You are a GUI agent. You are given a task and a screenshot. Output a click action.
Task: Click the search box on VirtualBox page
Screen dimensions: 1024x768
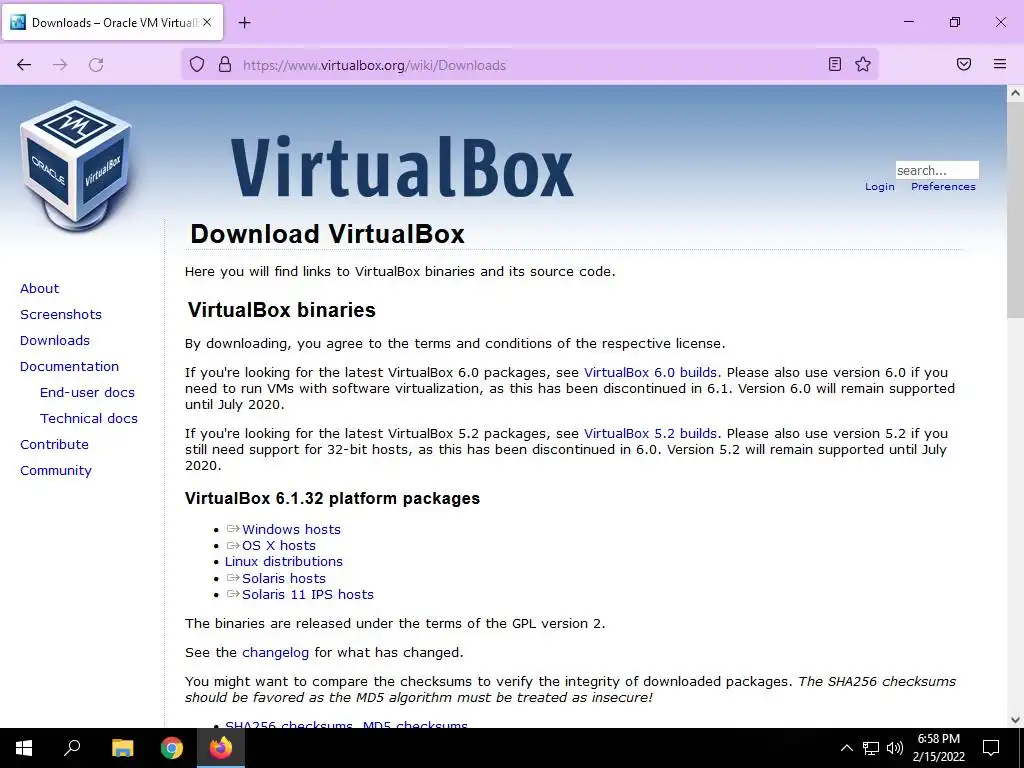936,170
